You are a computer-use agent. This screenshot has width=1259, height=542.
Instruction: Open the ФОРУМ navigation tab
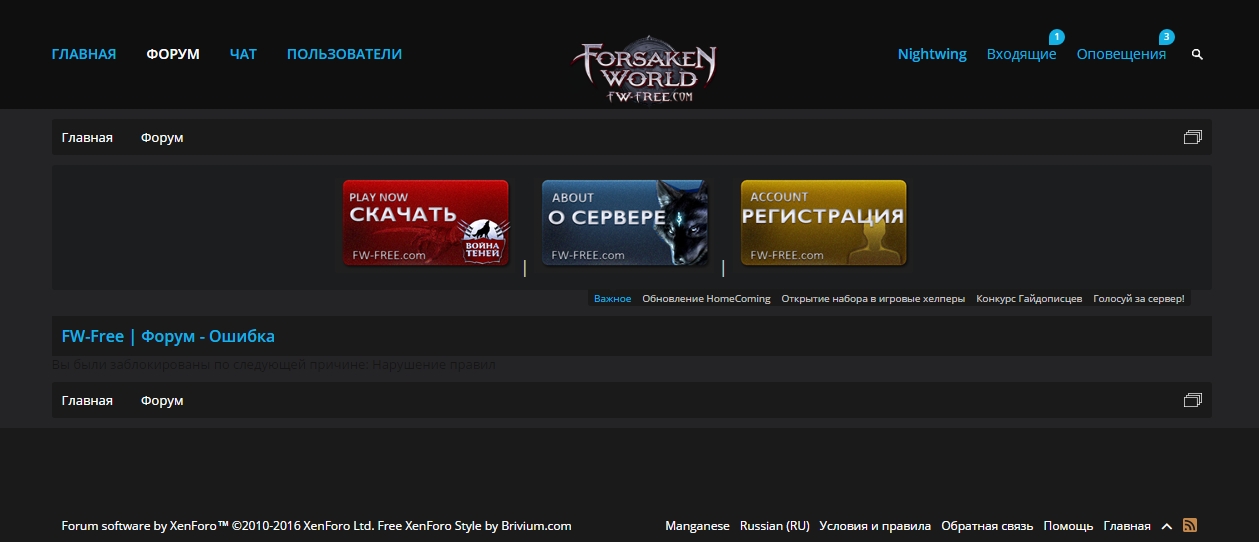(173, 54)
